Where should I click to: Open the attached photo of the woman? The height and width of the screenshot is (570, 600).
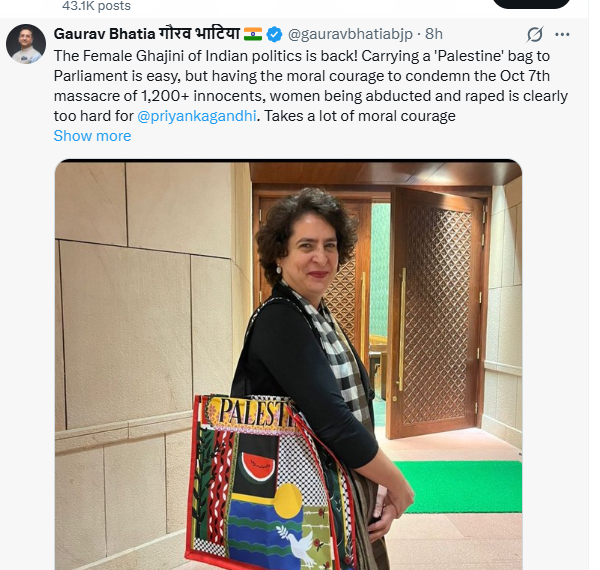[289, 365]
